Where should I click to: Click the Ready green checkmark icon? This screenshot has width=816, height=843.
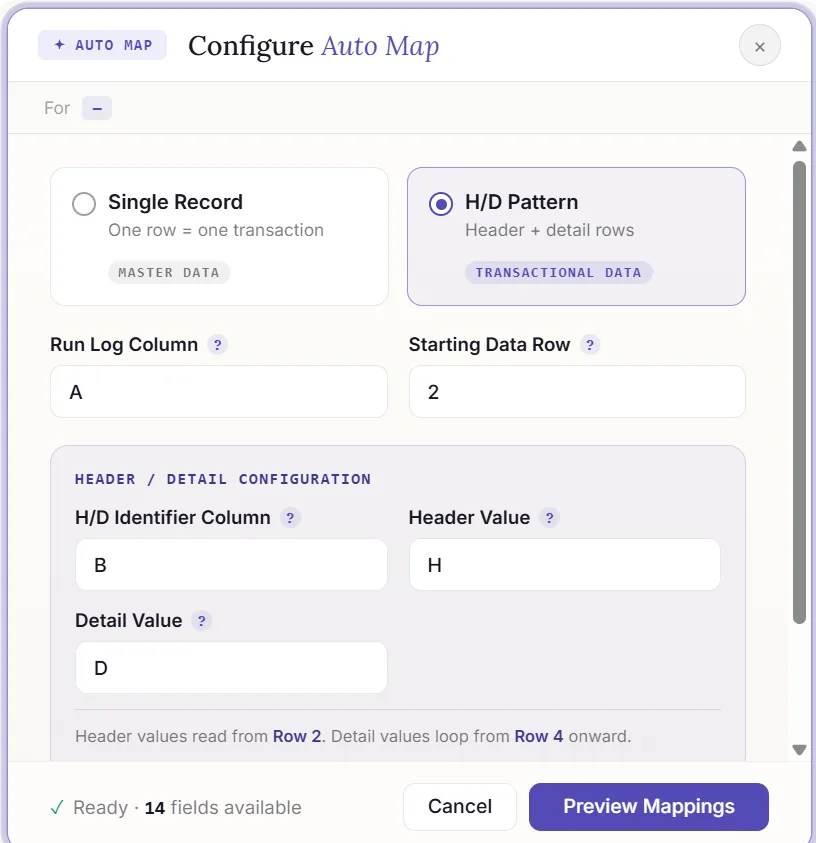click(x=57, y=807)
